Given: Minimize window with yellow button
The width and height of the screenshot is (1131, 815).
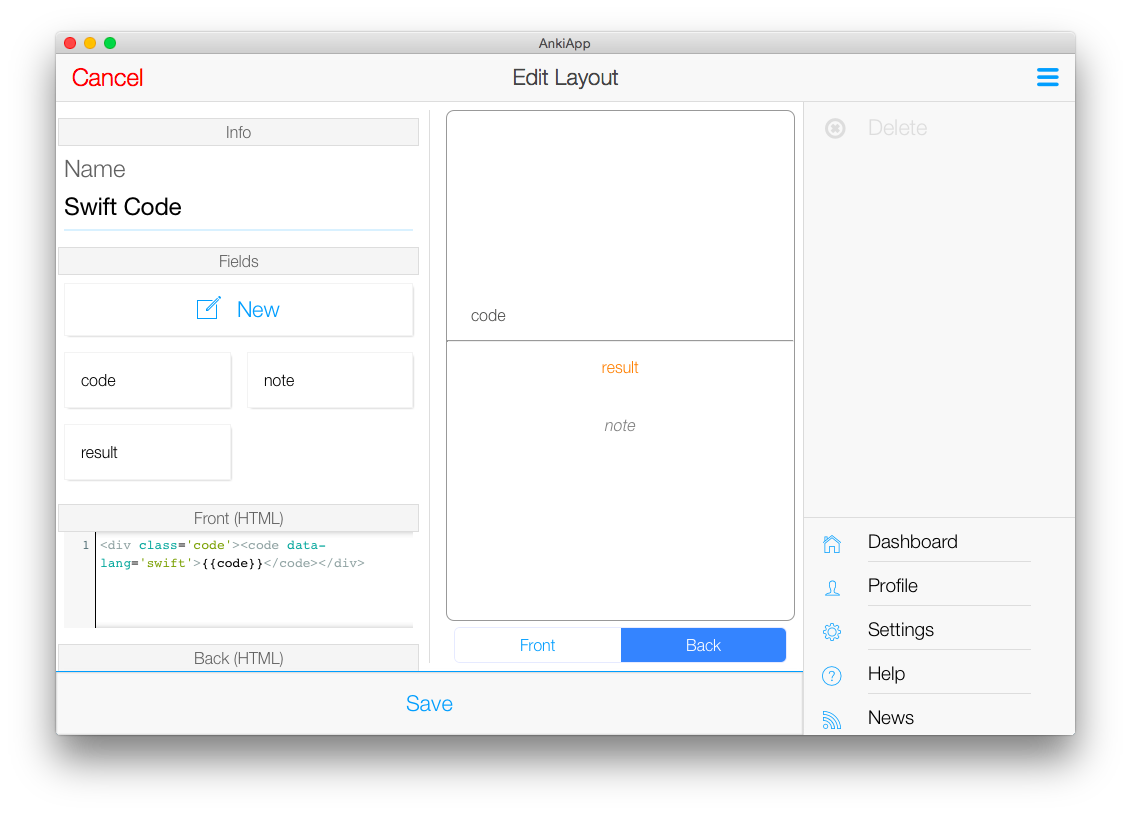Looking at the screenshot, I should [90, 43].
